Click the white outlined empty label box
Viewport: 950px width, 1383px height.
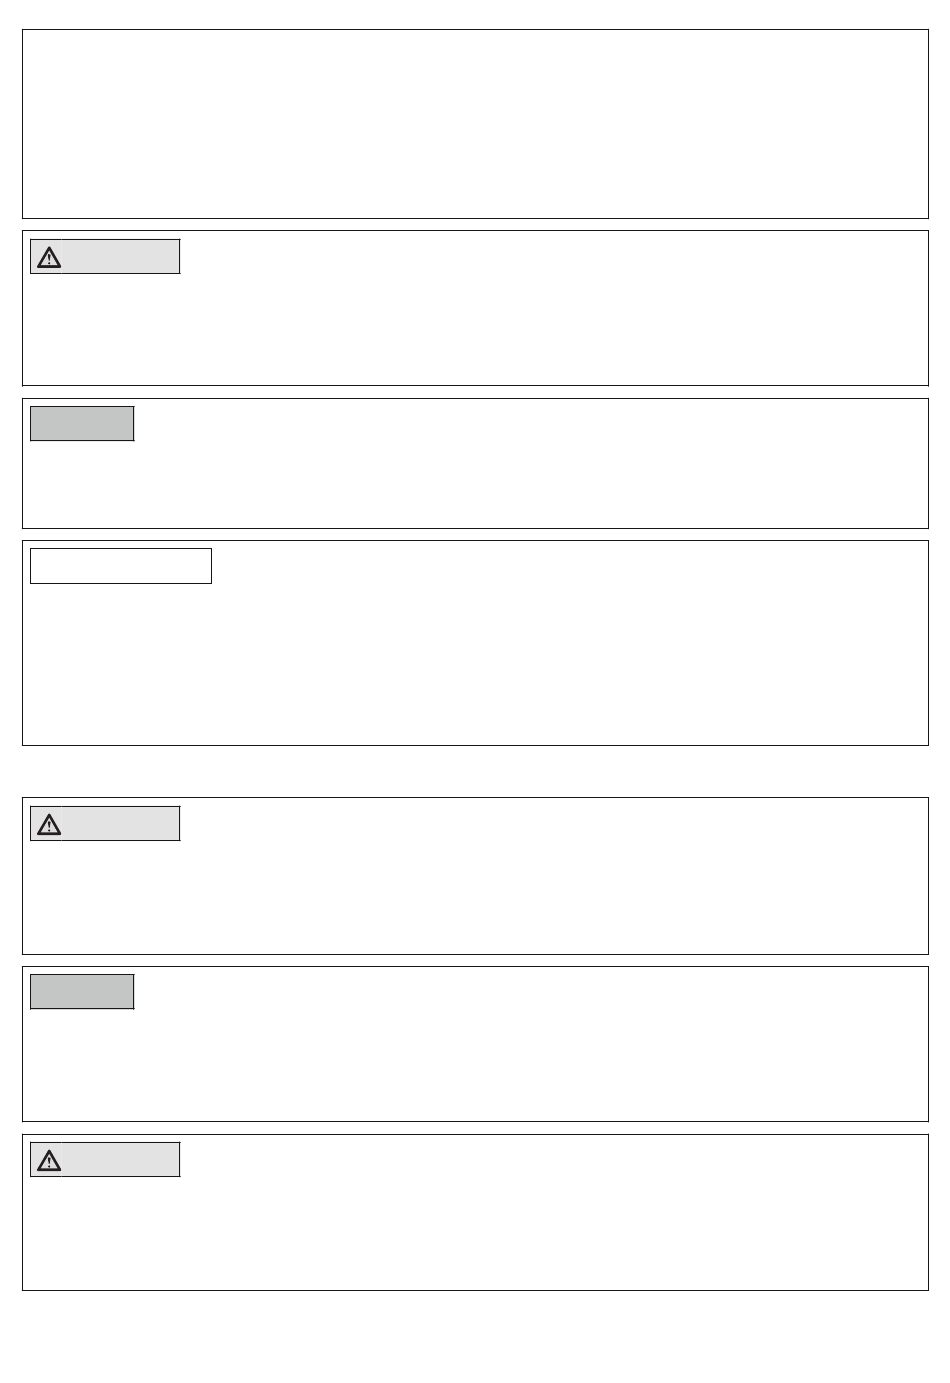(121, 566)
